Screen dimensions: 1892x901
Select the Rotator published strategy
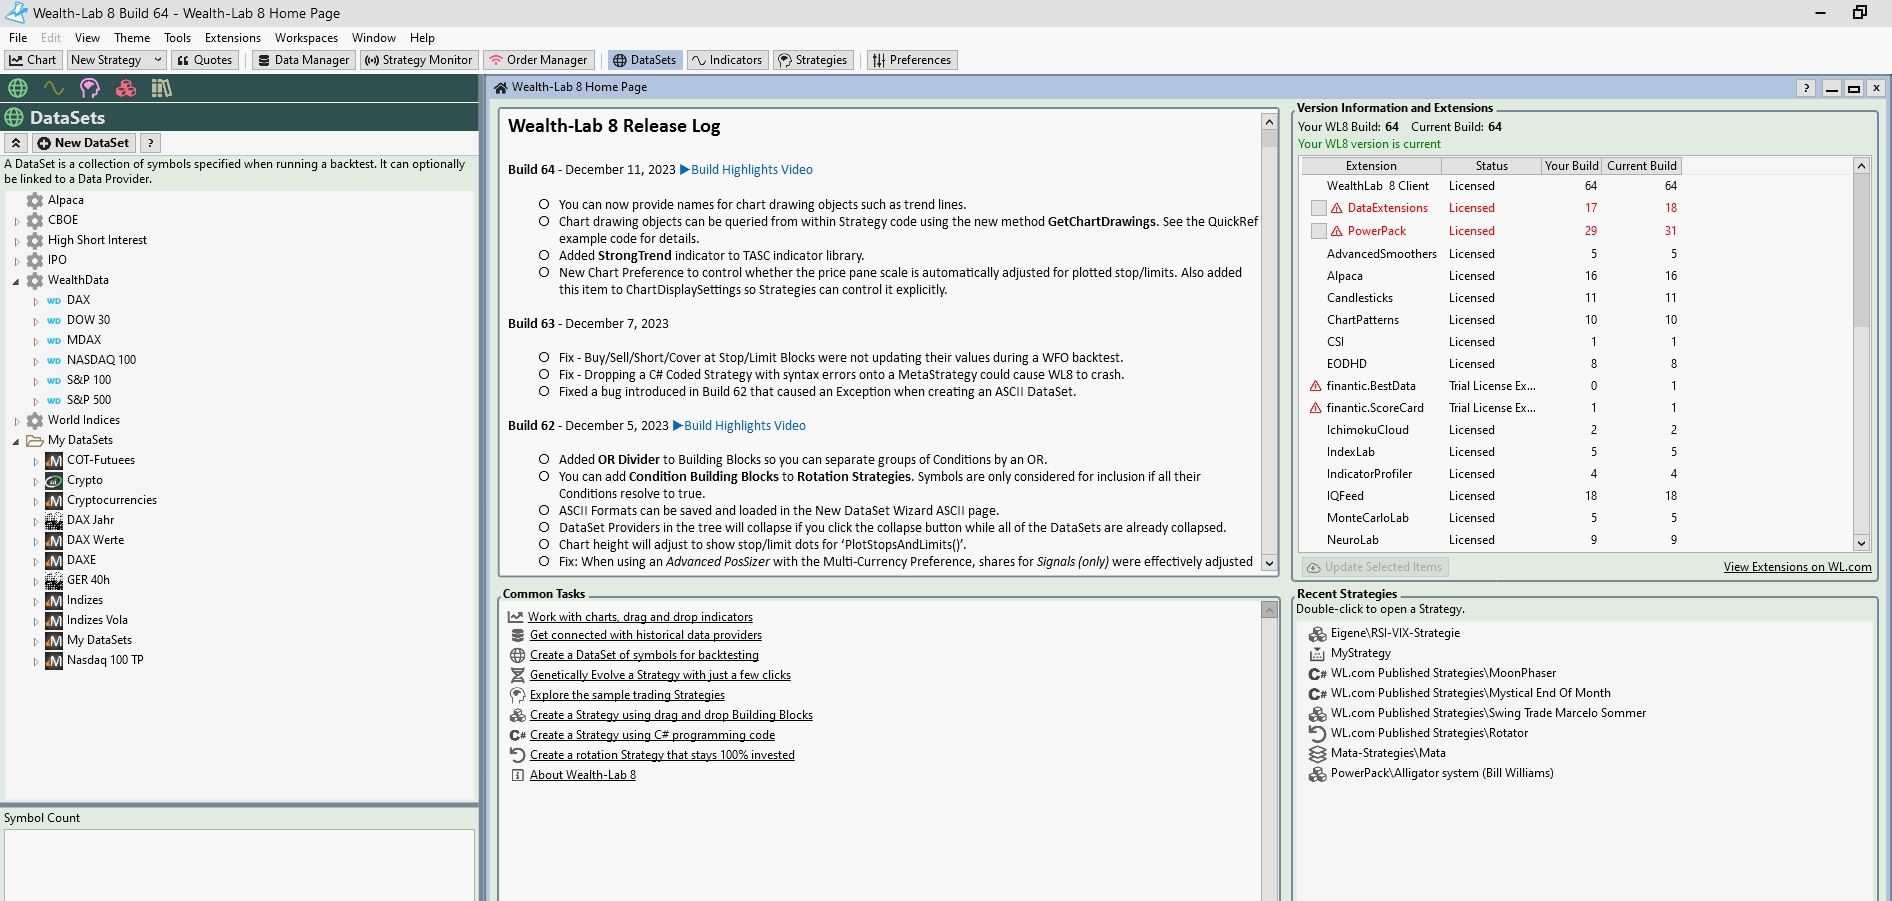coord(1429,733)
